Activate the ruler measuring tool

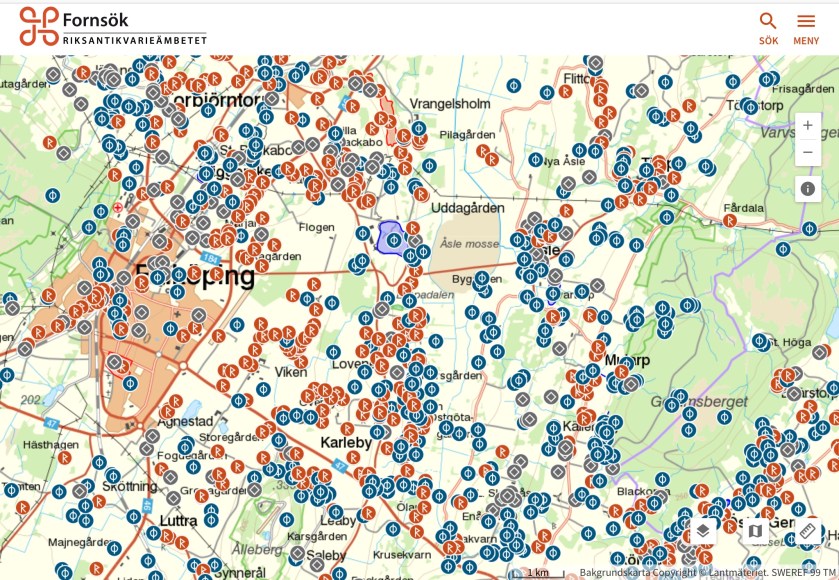click(808, 530)
